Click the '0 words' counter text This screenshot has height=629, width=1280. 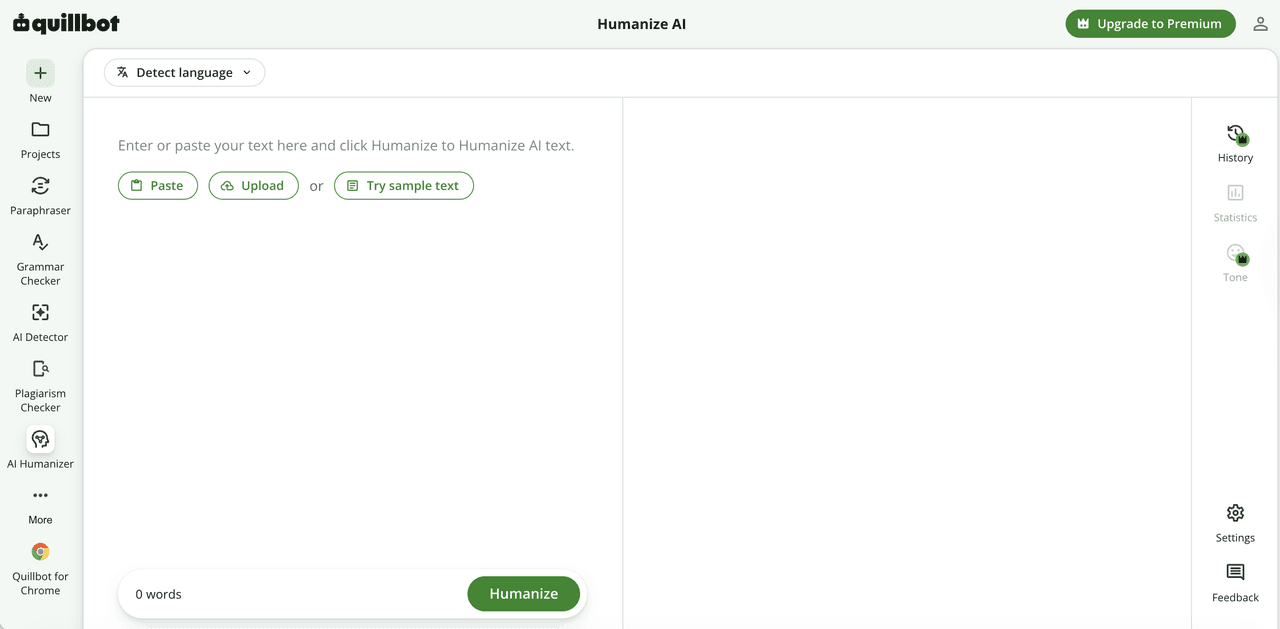(x=159, y=594)
